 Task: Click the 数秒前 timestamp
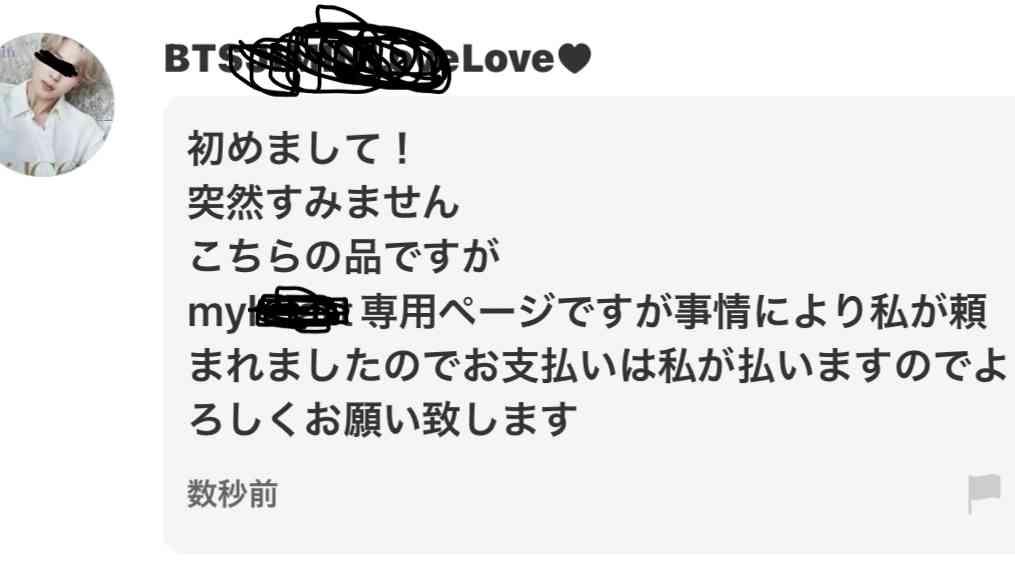232,493
